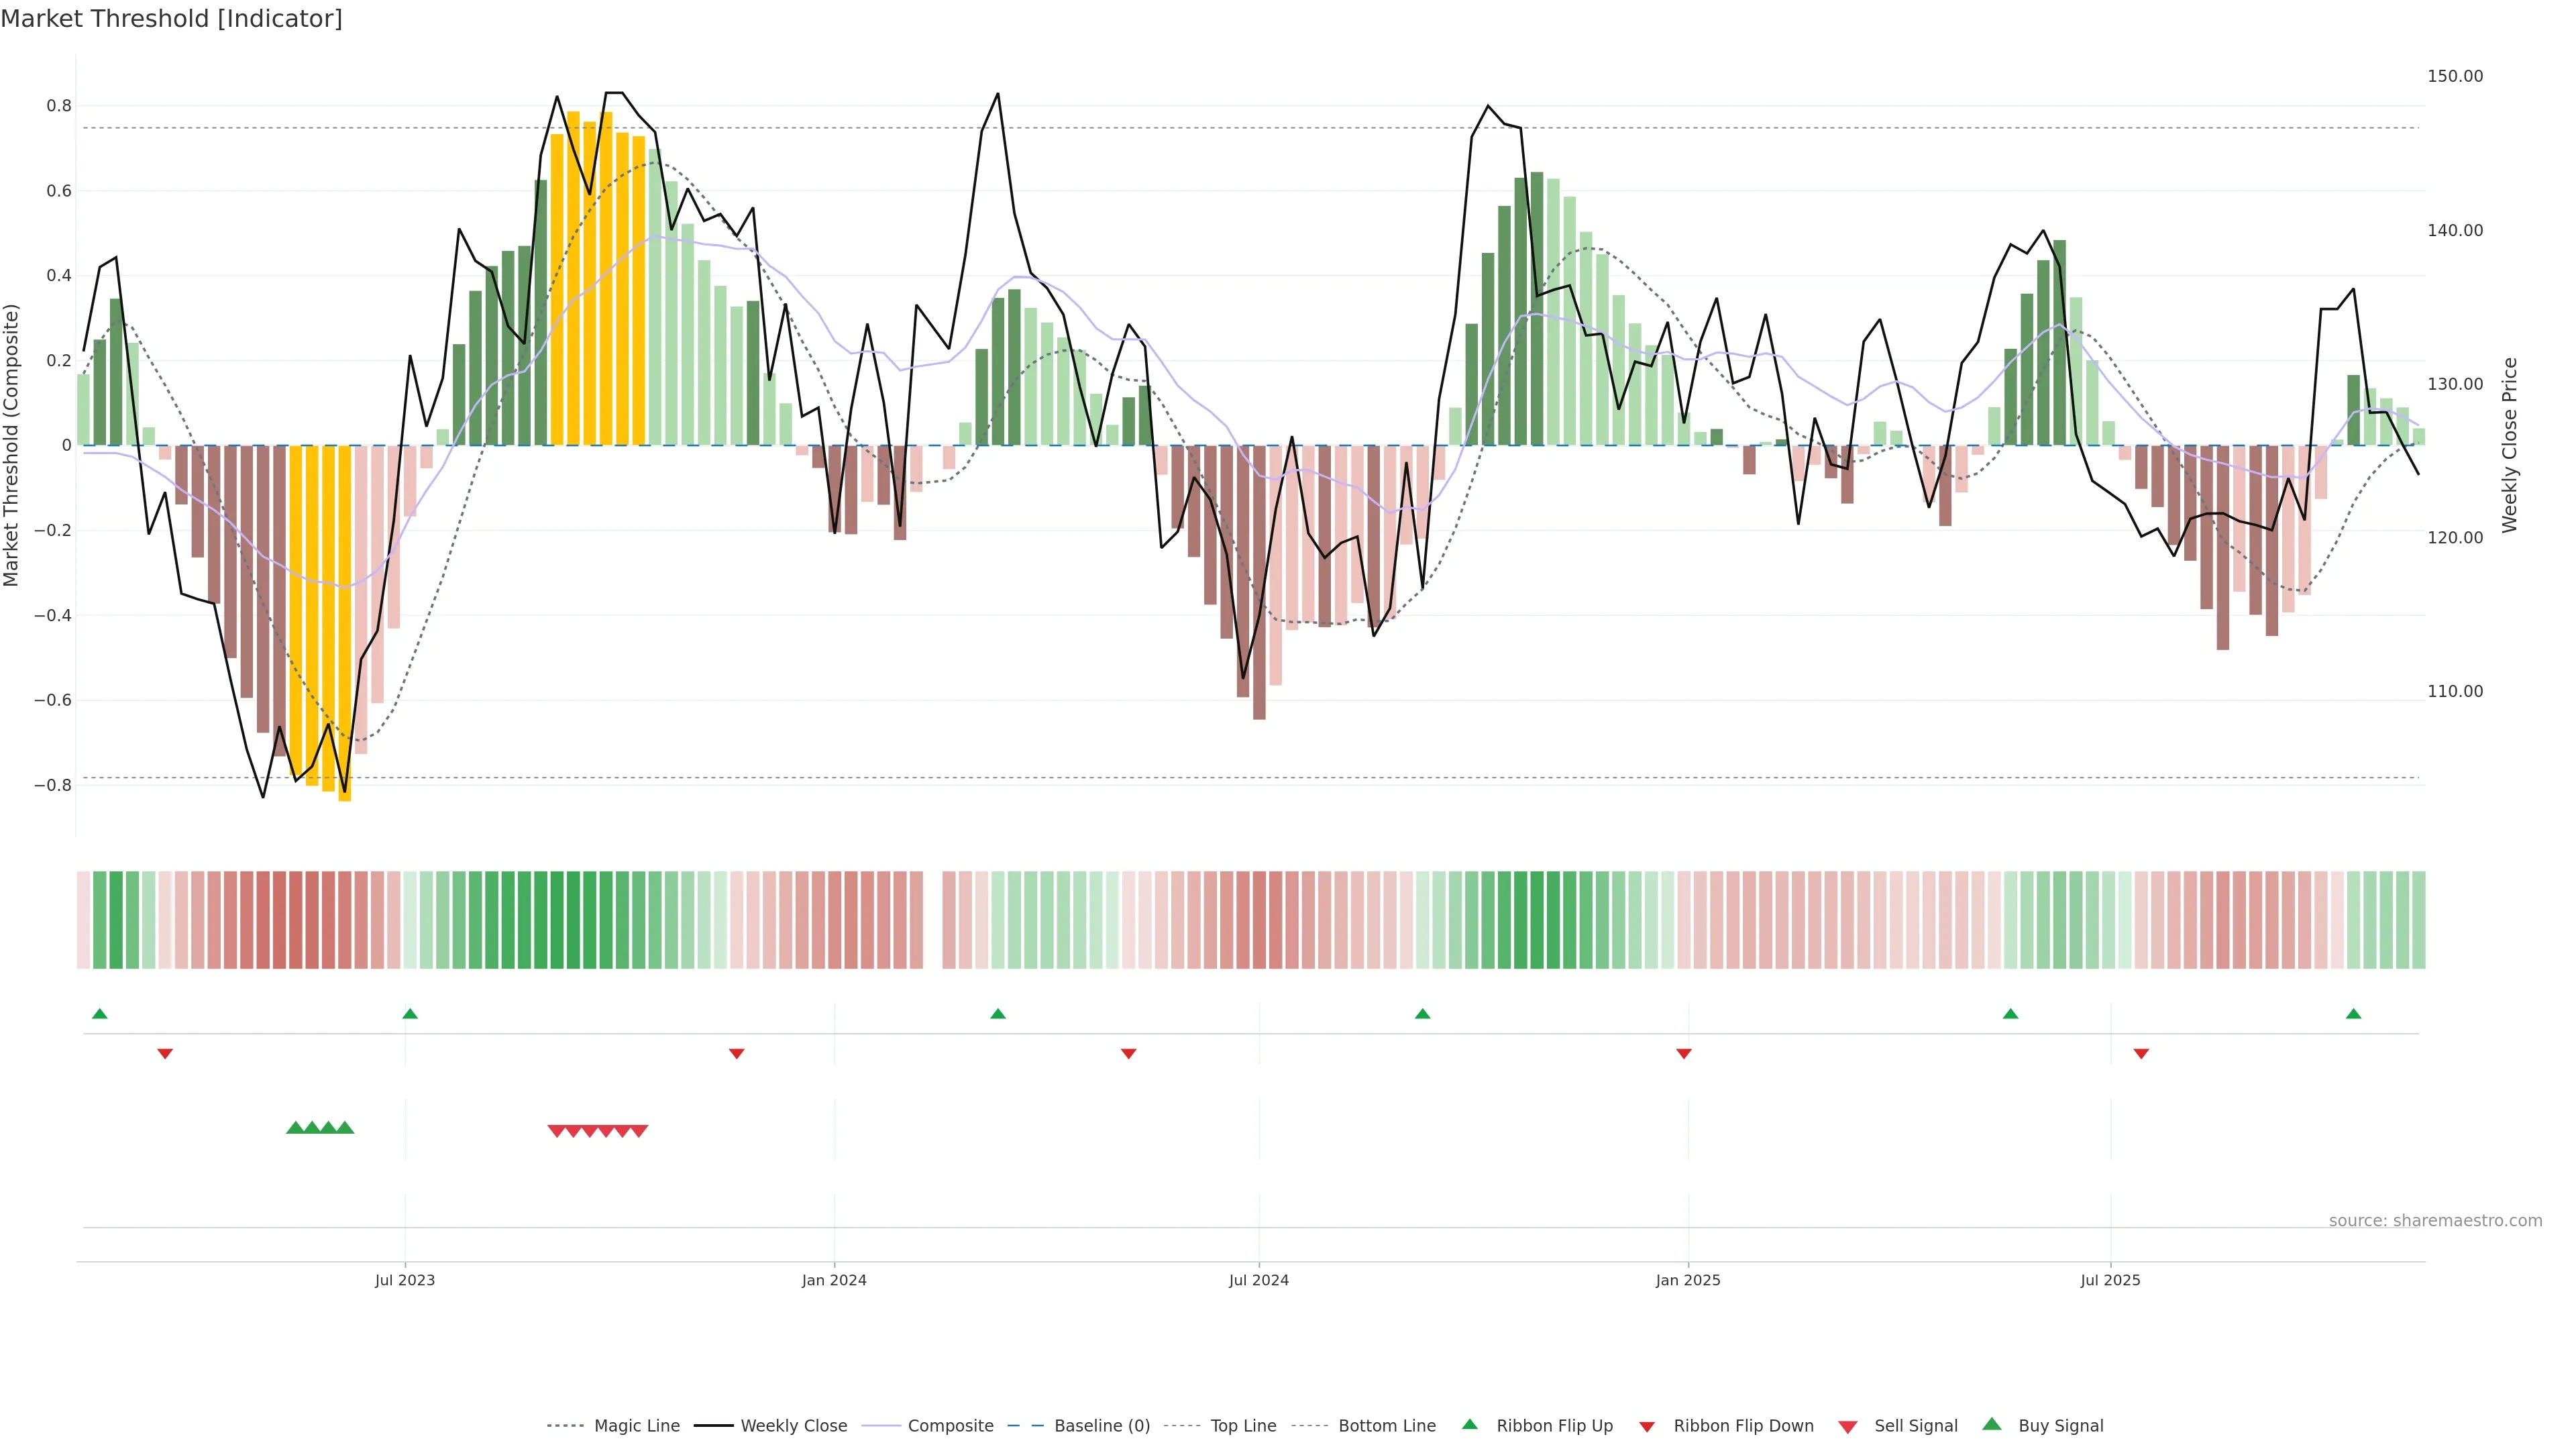Hide the Top Line legend entry

point(1243,1426)
